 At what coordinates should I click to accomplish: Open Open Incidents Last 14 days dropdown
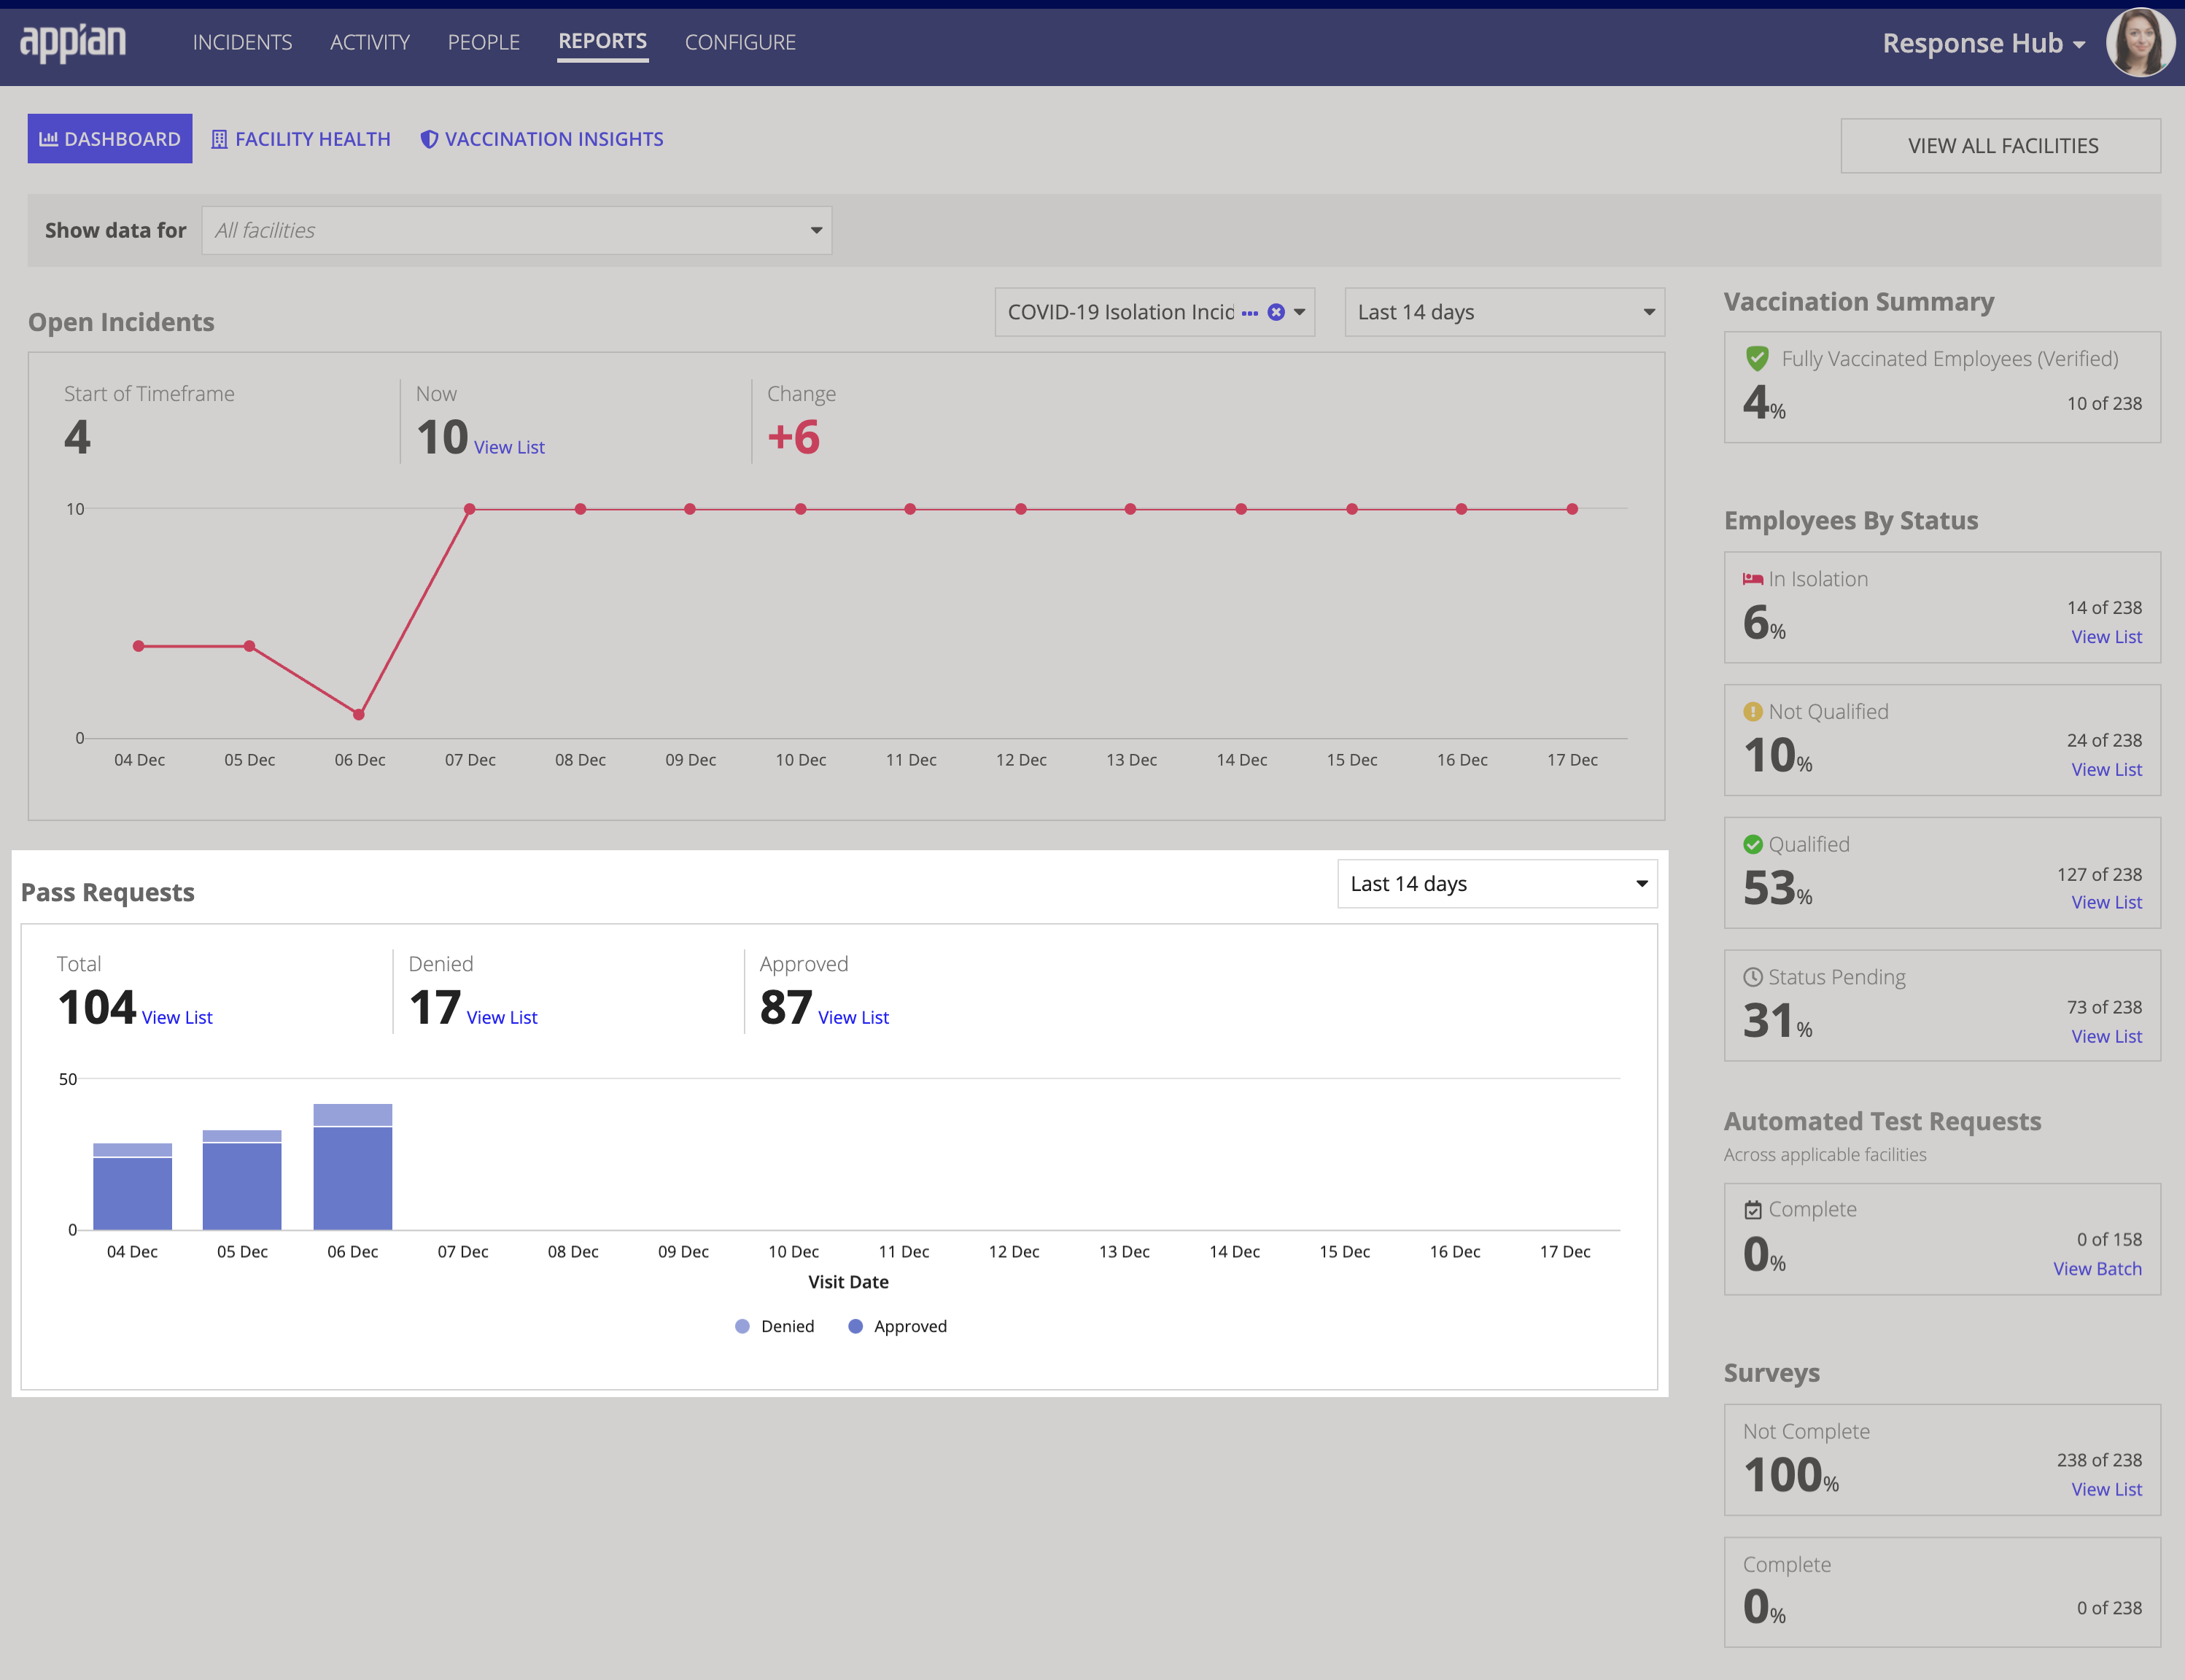pyautogui.click(x=1504, y=312)
